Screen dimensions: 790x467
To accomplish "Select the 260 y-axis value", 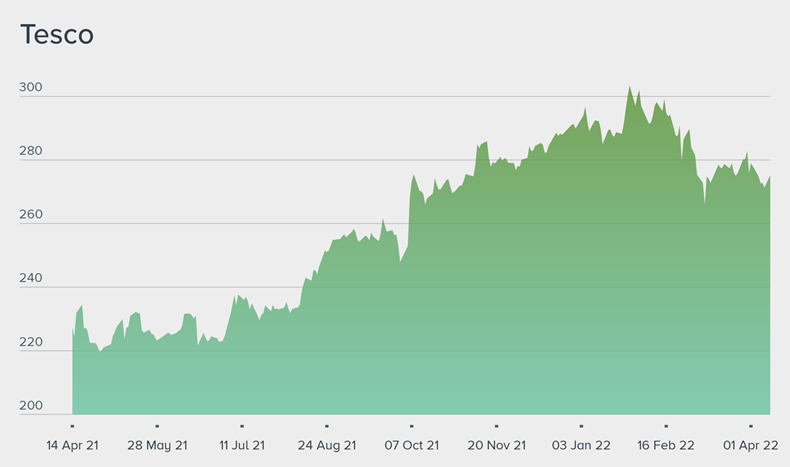I will pos(31,215).
